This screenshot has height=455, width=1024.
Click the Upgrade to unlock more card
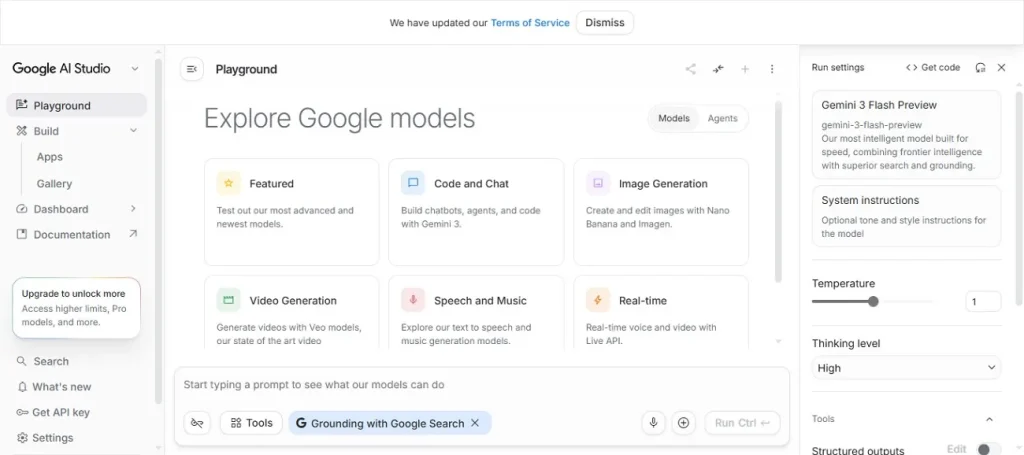(x=76, y=308)
